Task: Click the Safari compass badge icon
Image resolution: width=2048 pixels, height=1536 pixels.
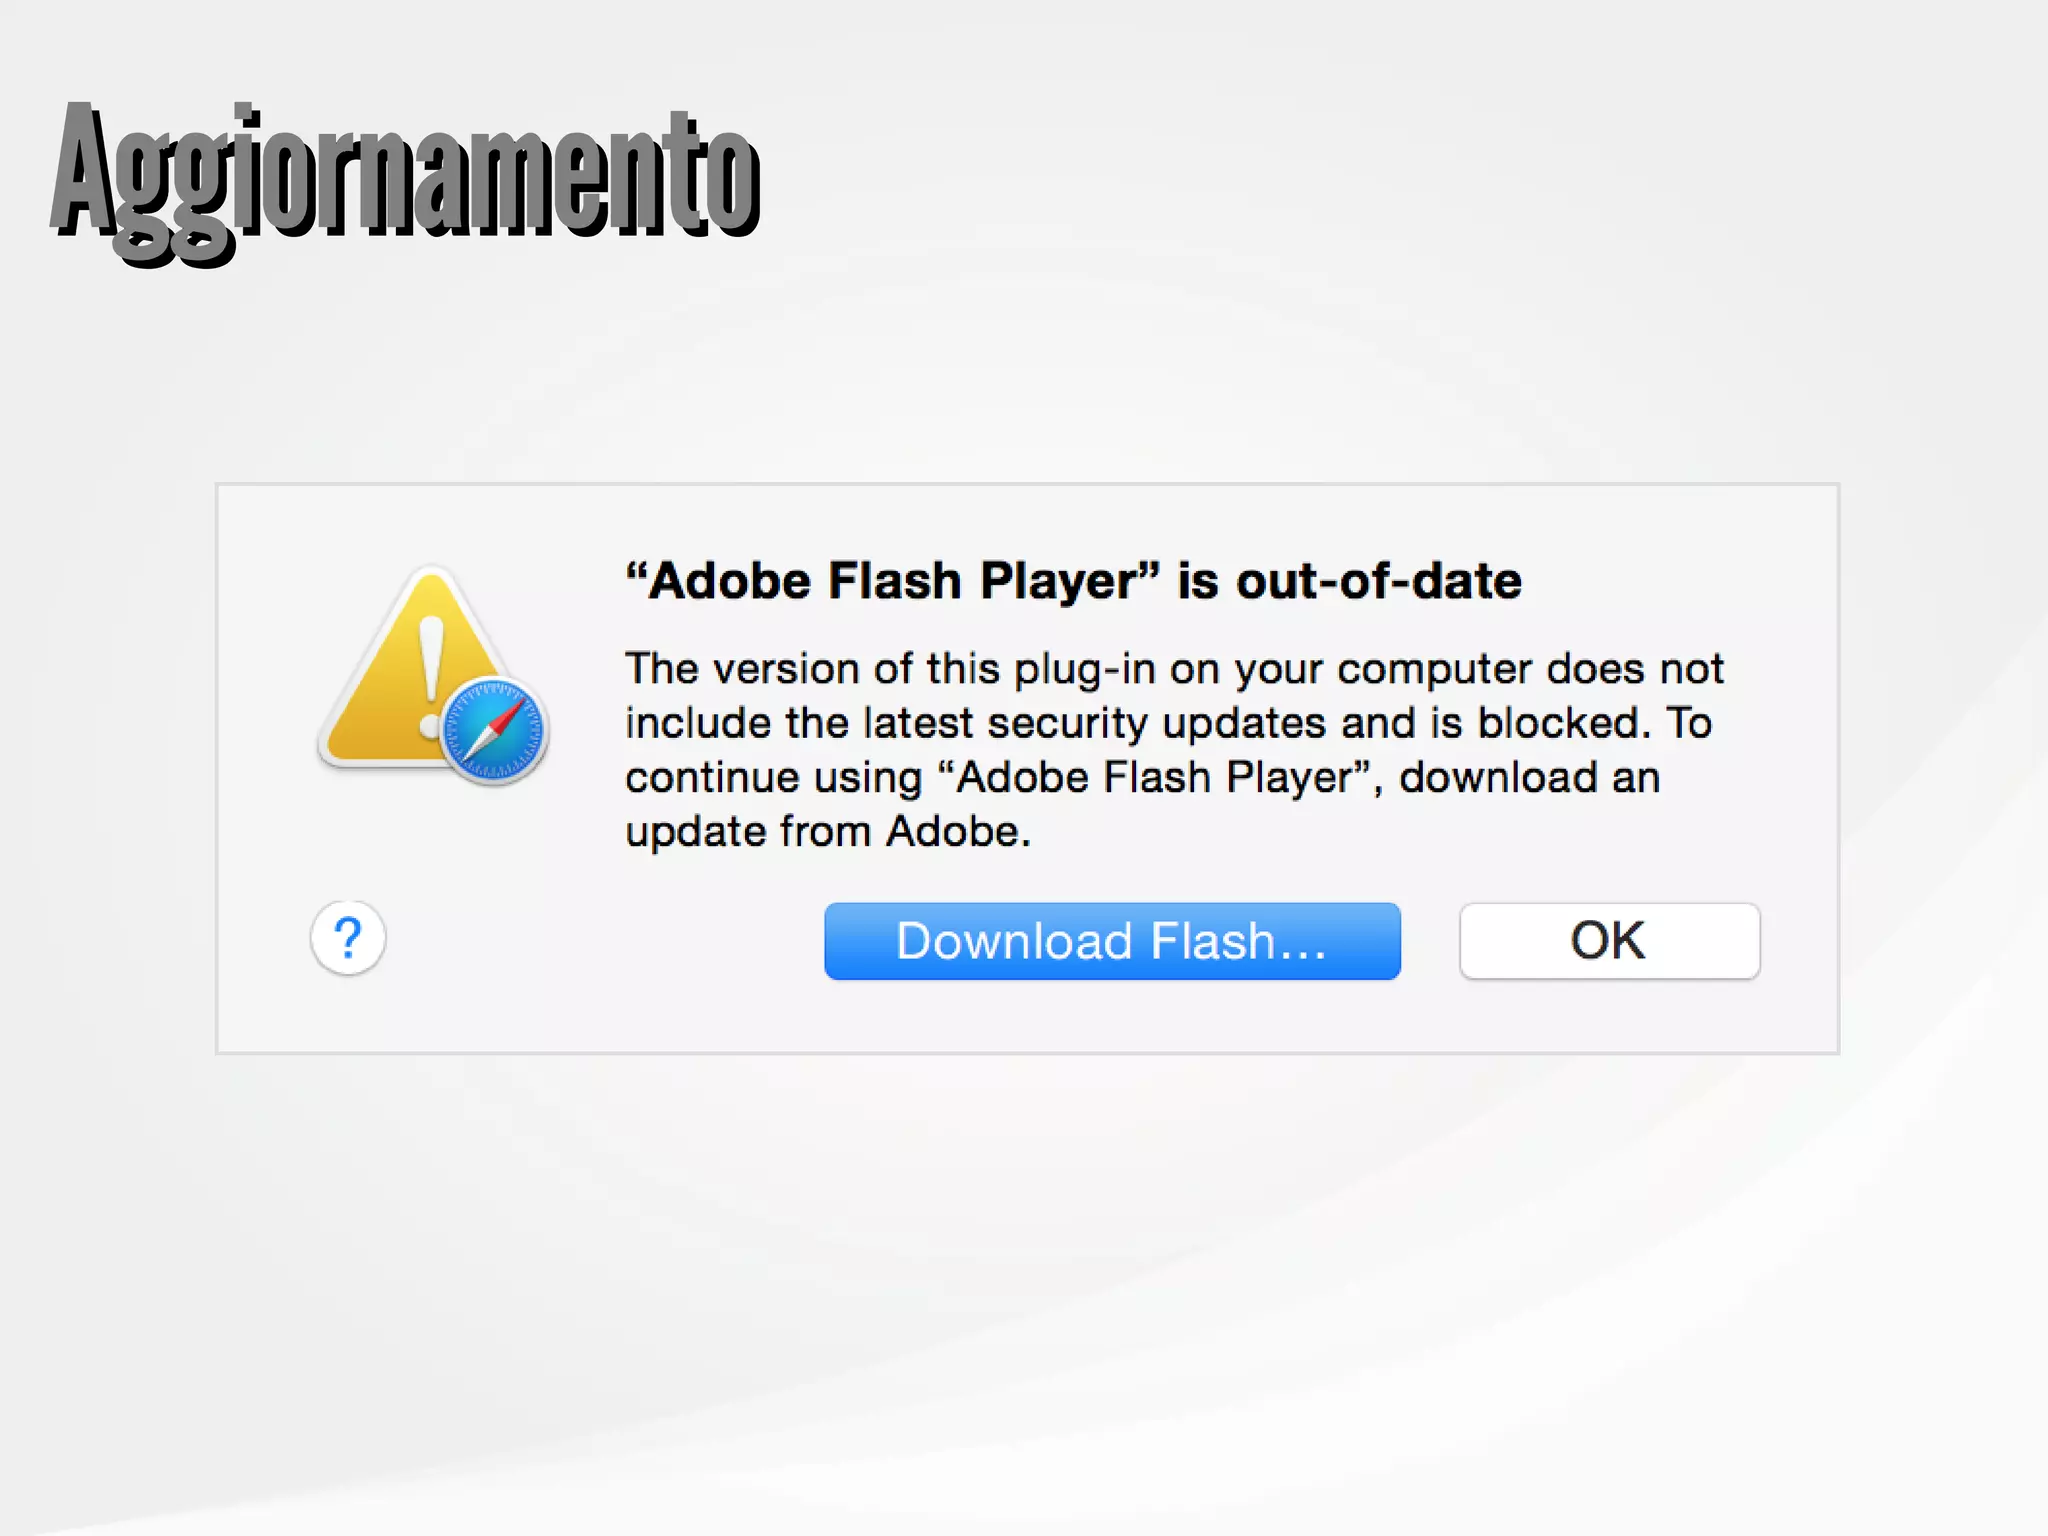Action: [494, 730]
